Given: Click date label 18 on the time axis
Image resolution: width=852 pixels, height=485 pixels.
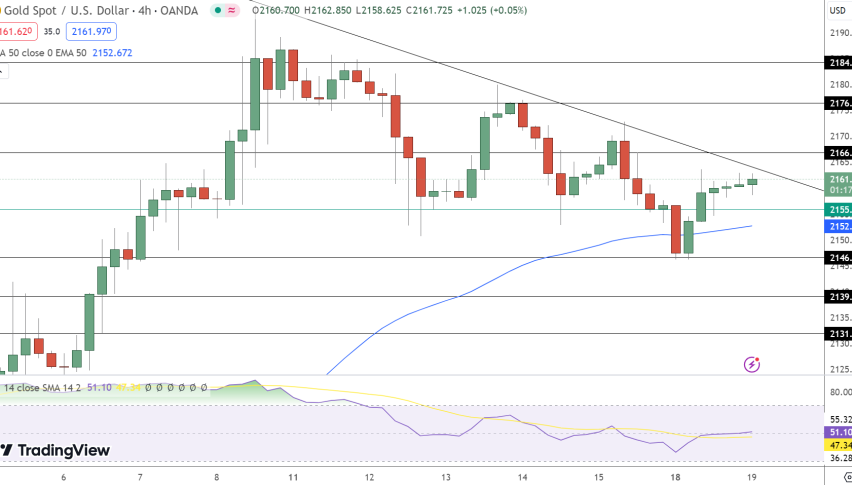Looking at the screenshot, I should click(x=675, y=477).
